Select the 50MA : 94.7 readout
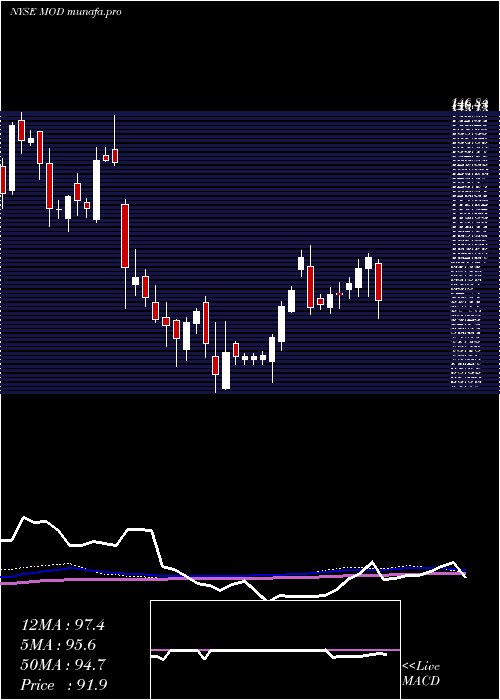Screen dimensions: 500x700 tap(62, 665)
